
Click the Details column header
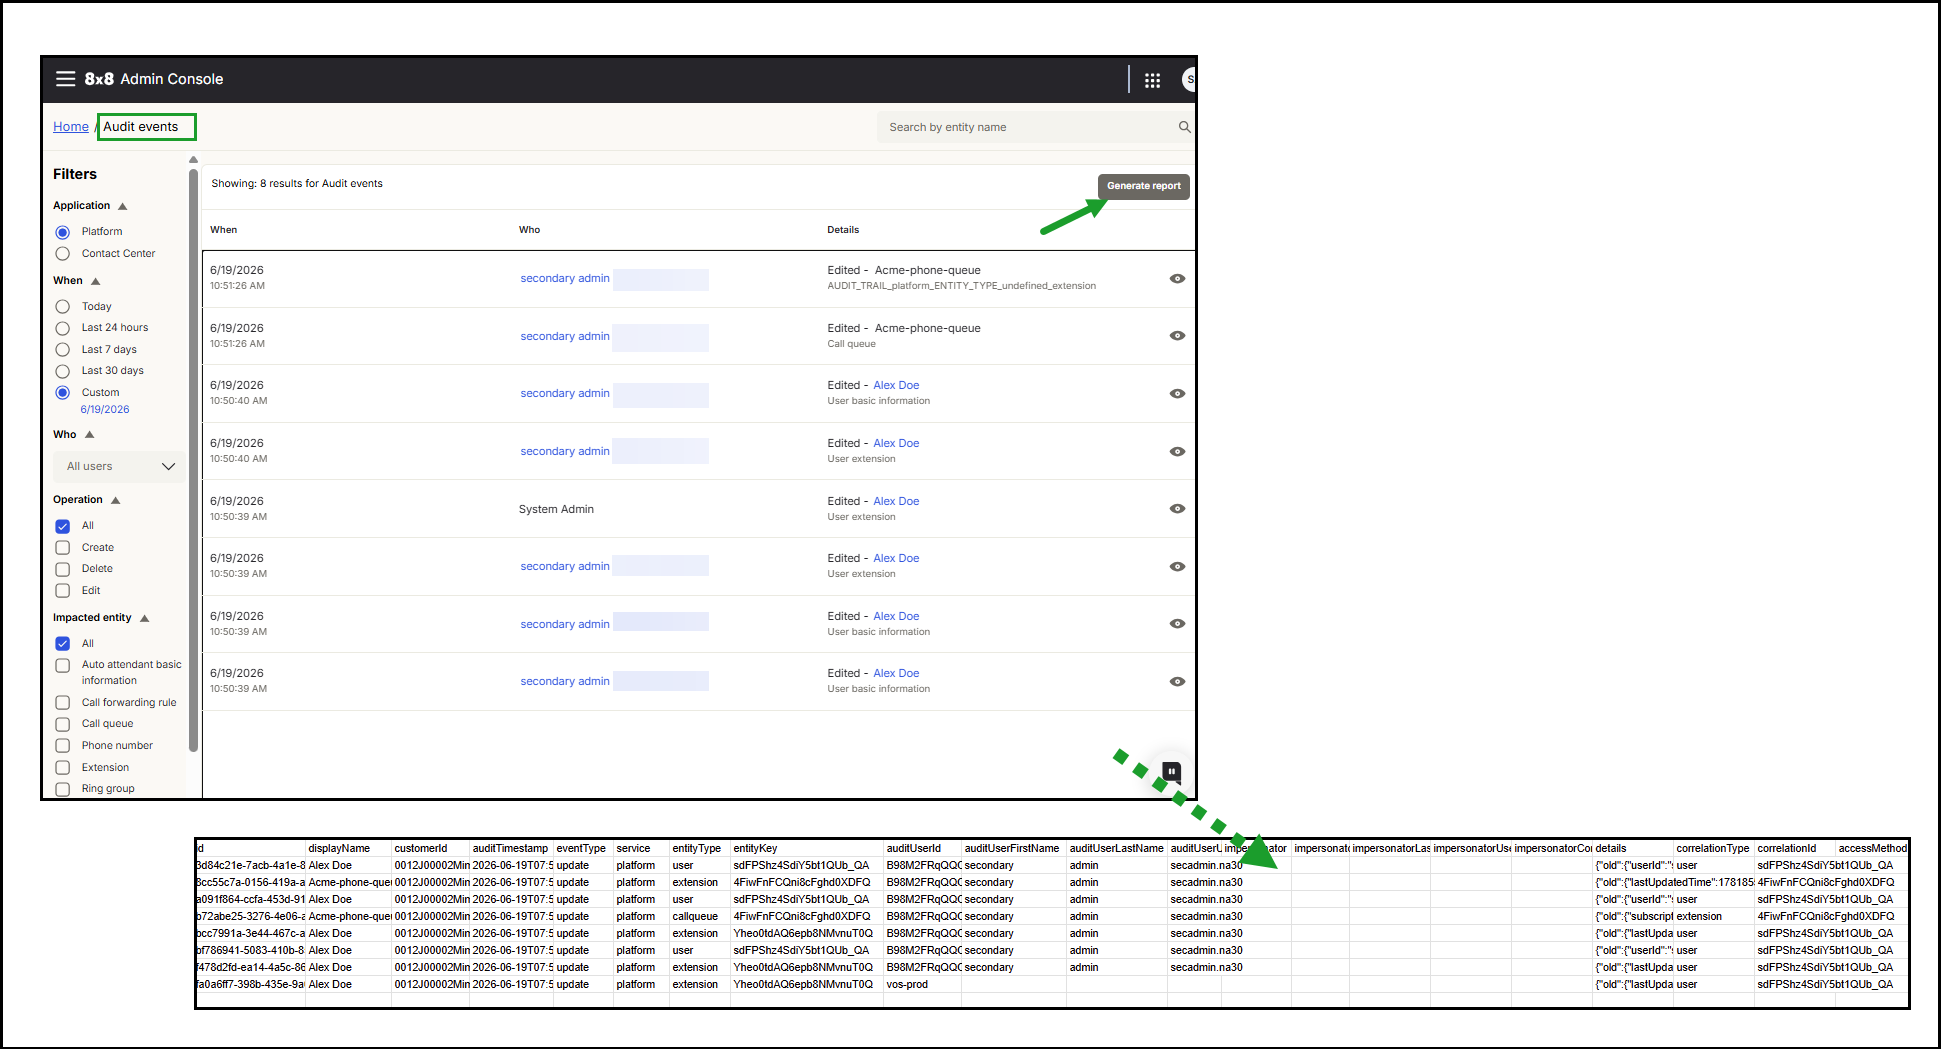click(843, 230)
